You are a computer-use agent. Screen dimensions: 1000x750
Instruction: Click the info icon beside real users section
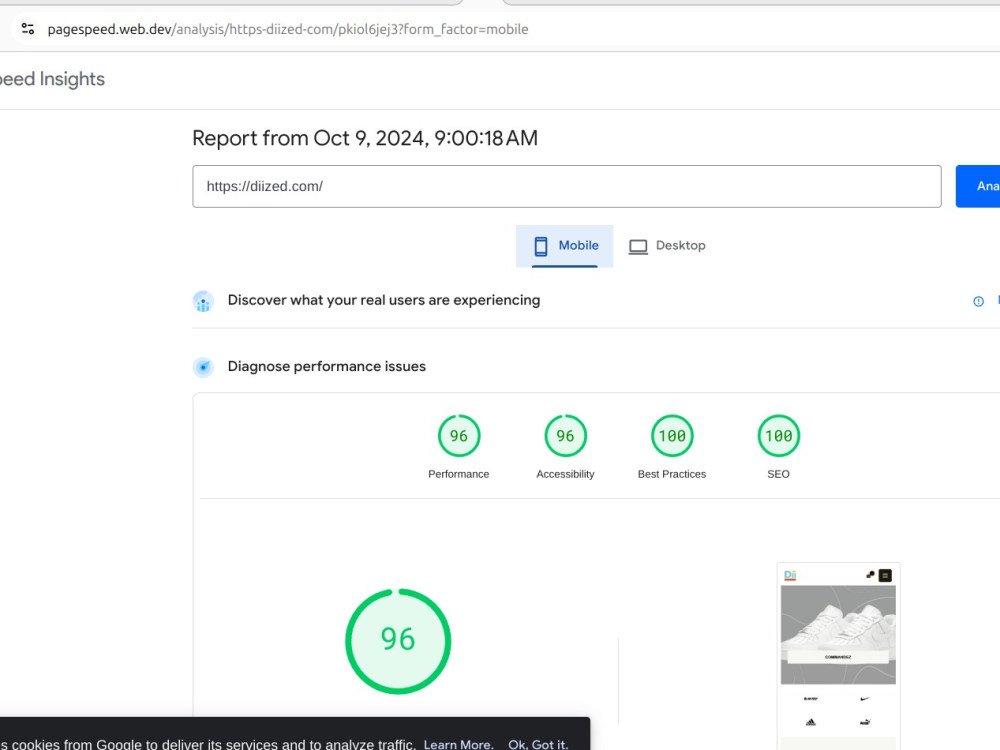click(978, 301)
